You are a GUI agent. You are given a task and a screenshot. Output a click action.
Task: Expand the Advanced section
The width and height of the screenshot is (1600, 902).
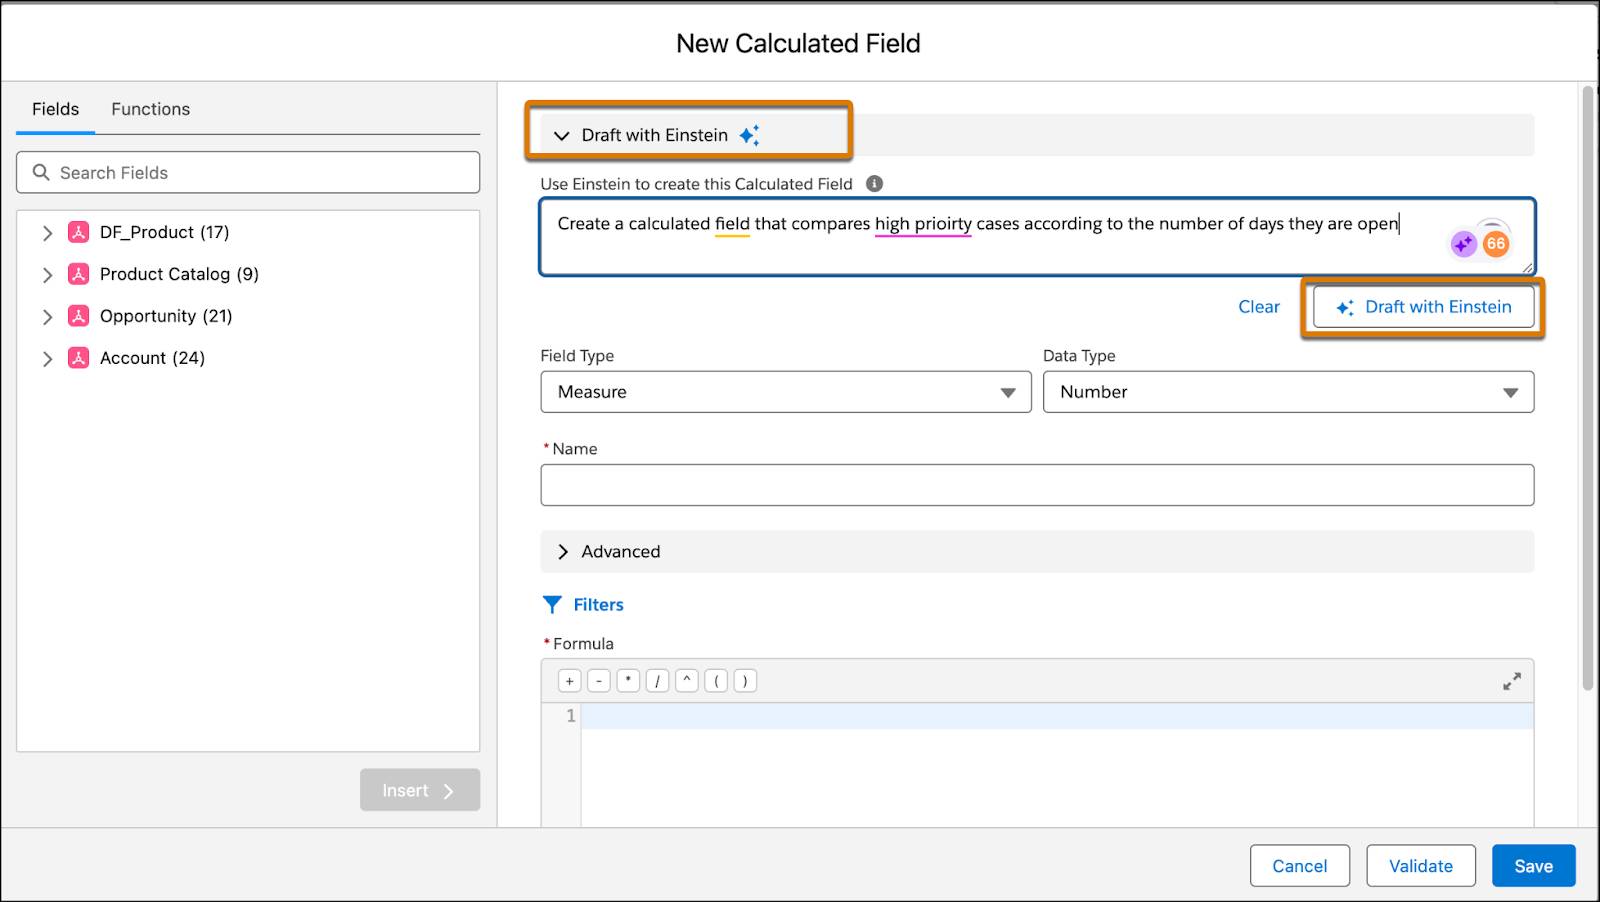(x=564, y=551)
